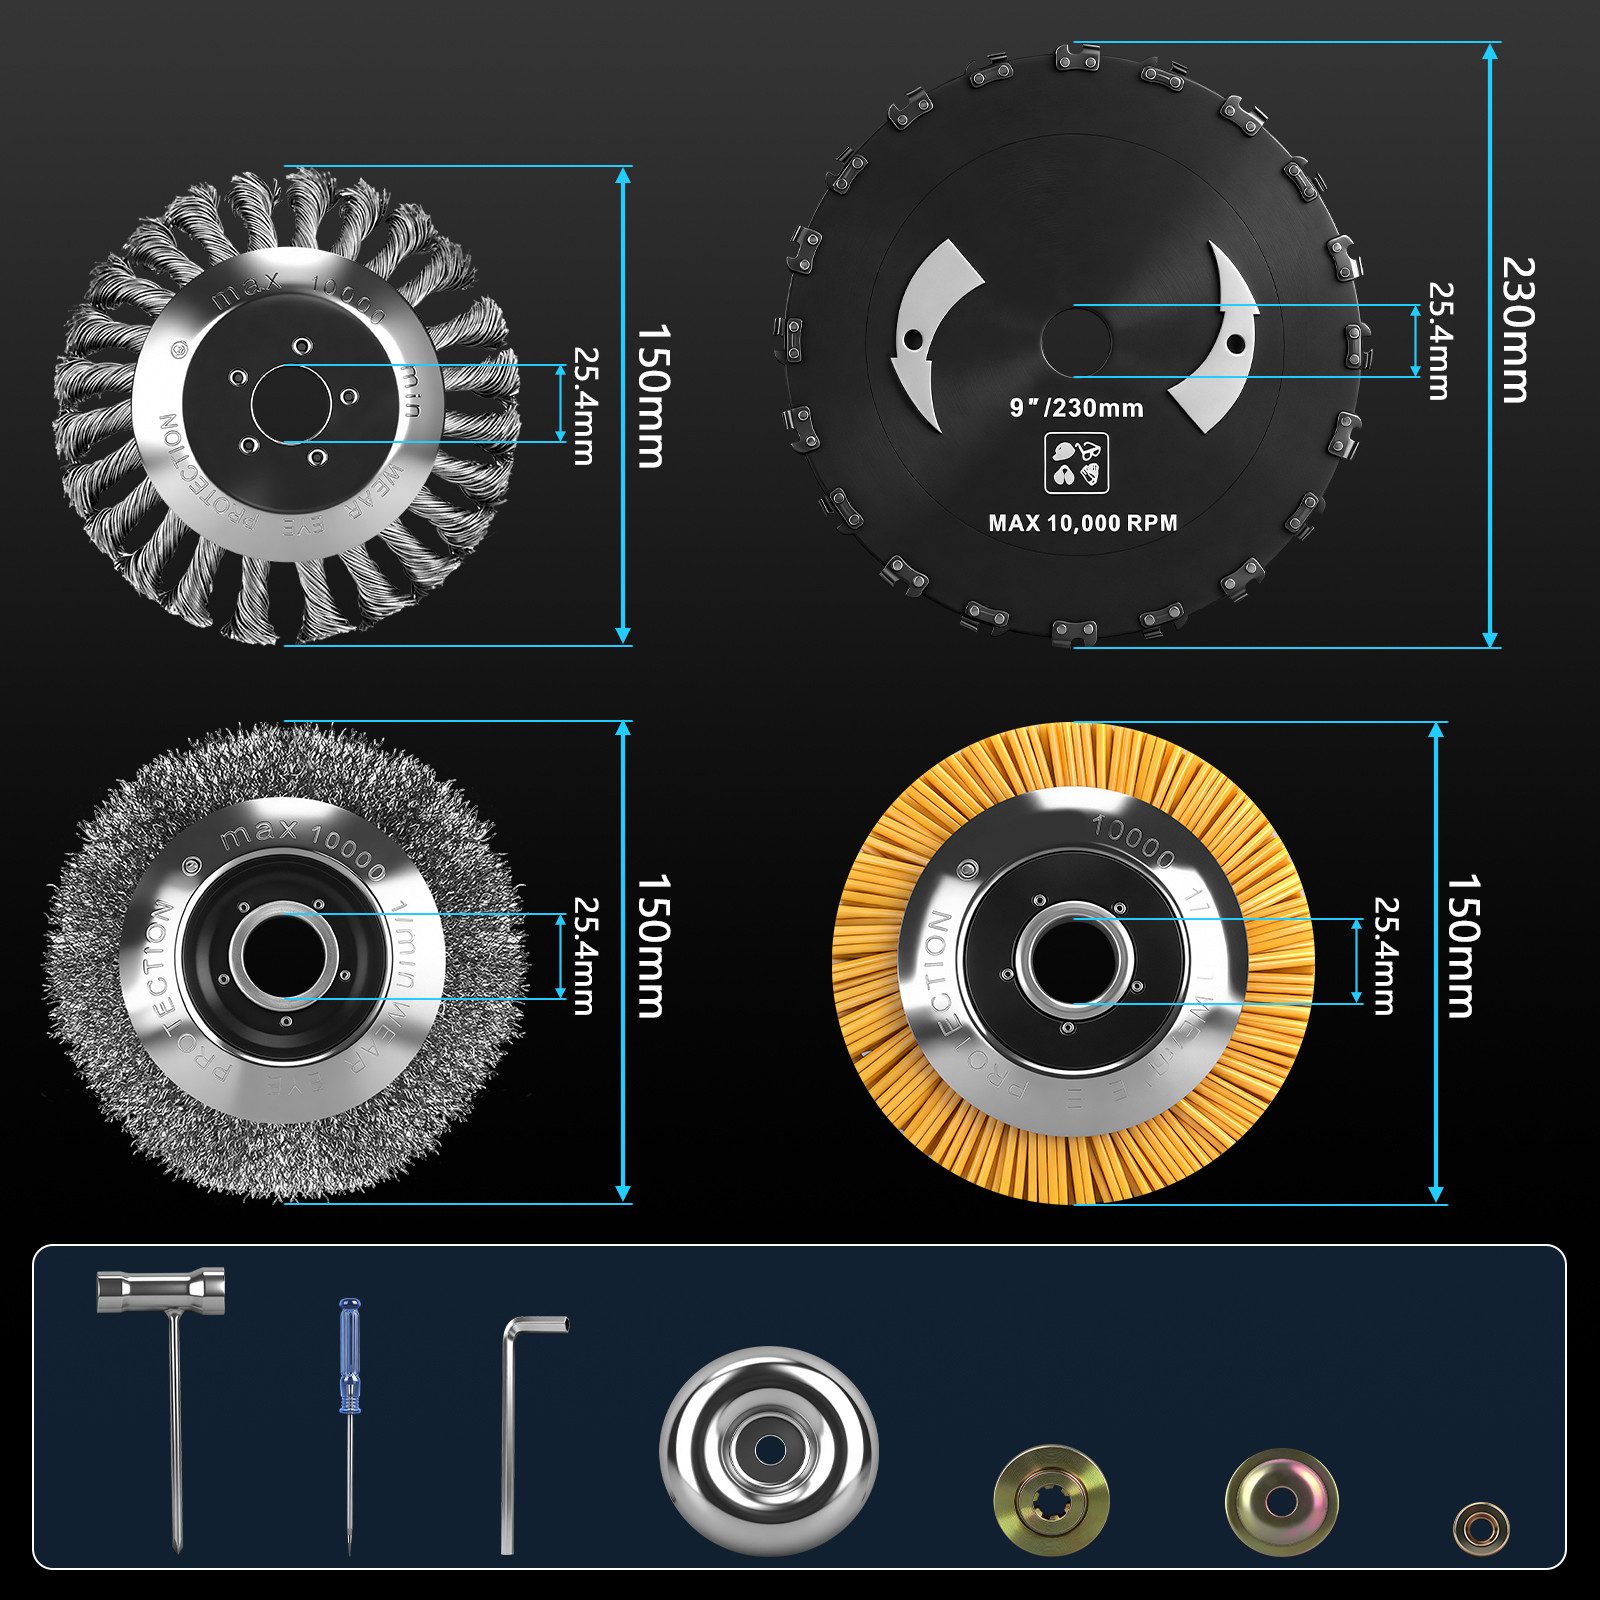
Task: Click the crimped steel wire wheel brush
Action: tap(285, 962)
